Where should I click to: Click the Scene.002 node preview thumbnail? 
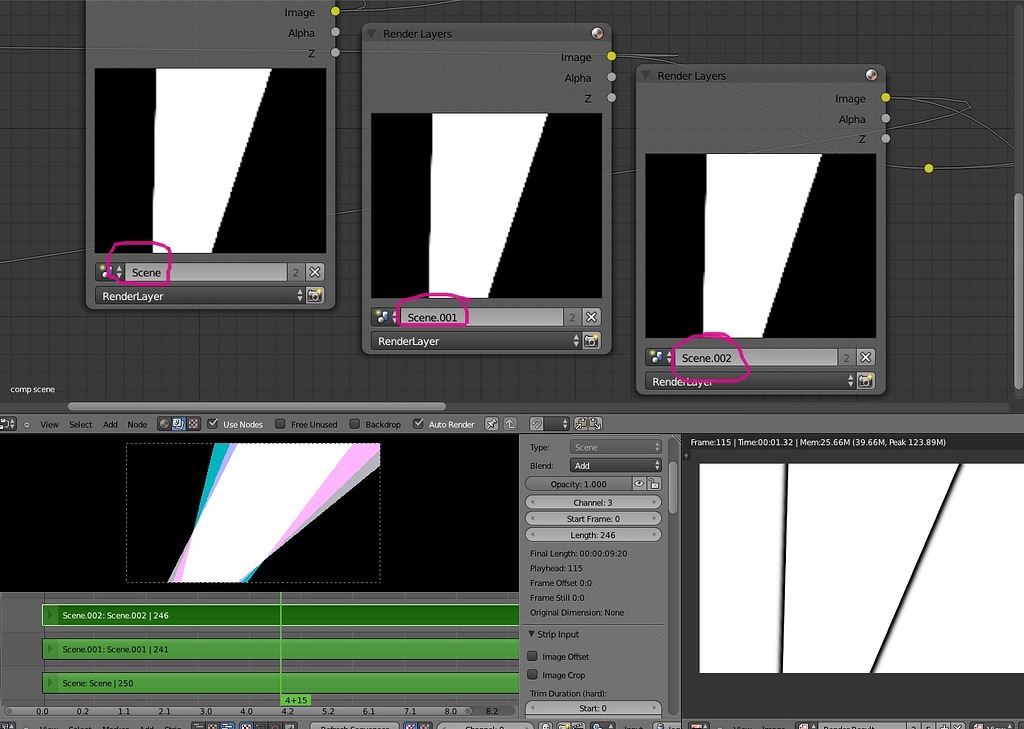tap(761, 246)
